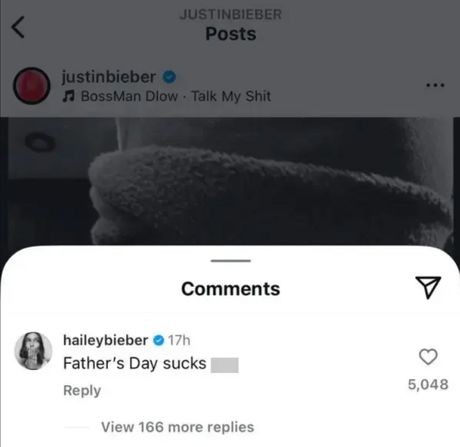Tap haileybieber's verified badge

point(159,340)
